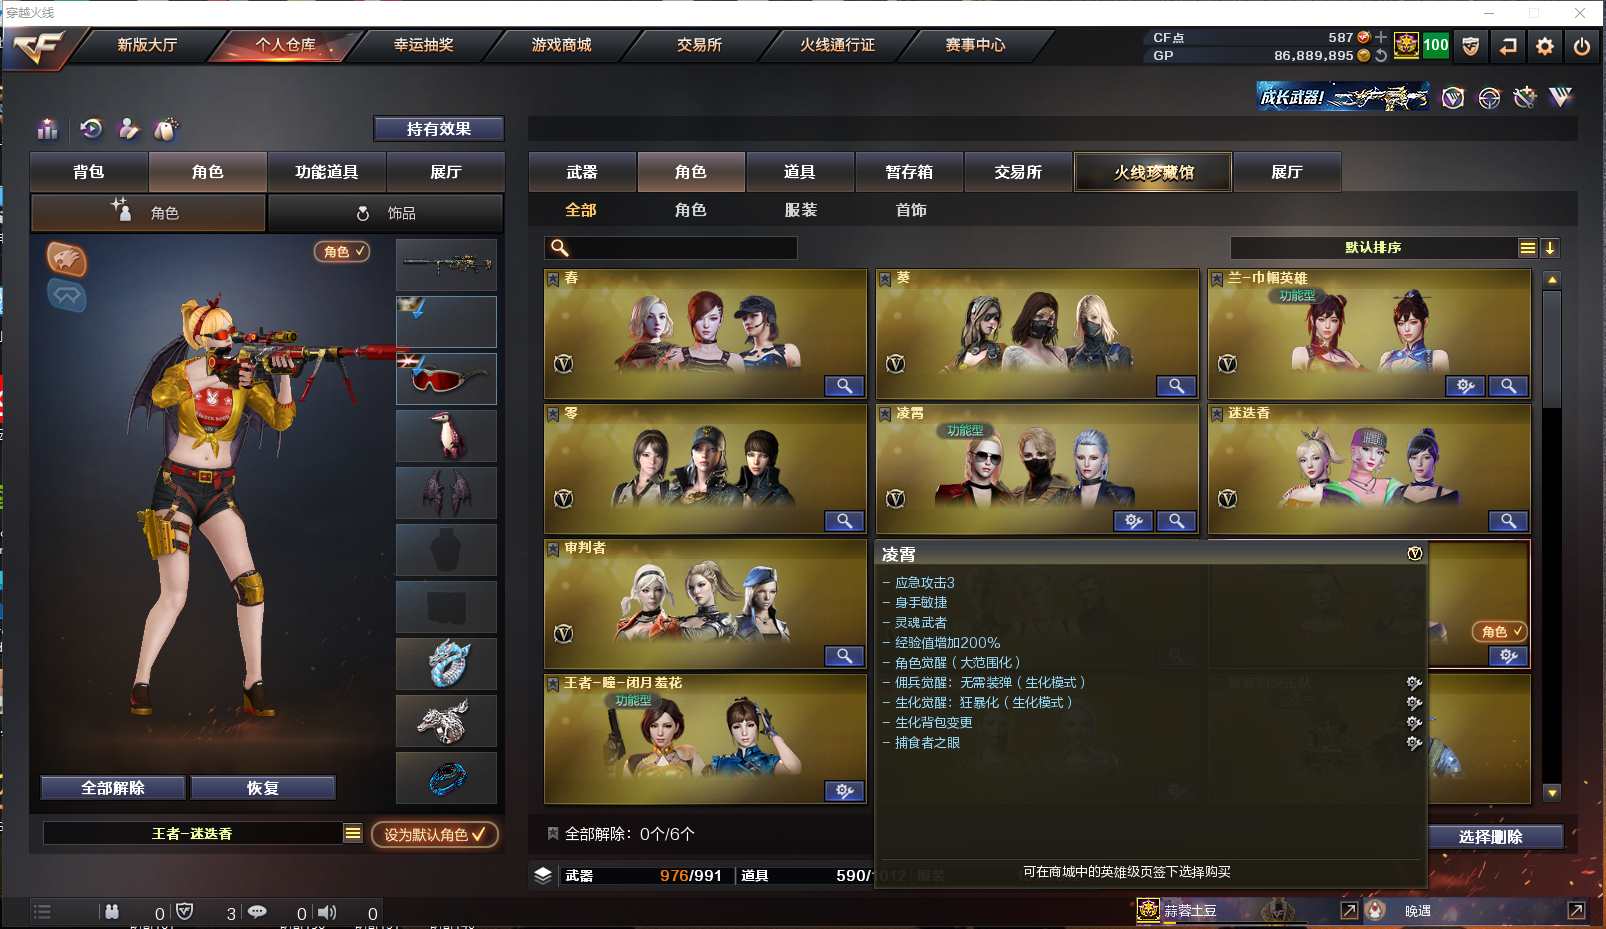
Task: Click the 全部解除 button
Action: (113, 788)
